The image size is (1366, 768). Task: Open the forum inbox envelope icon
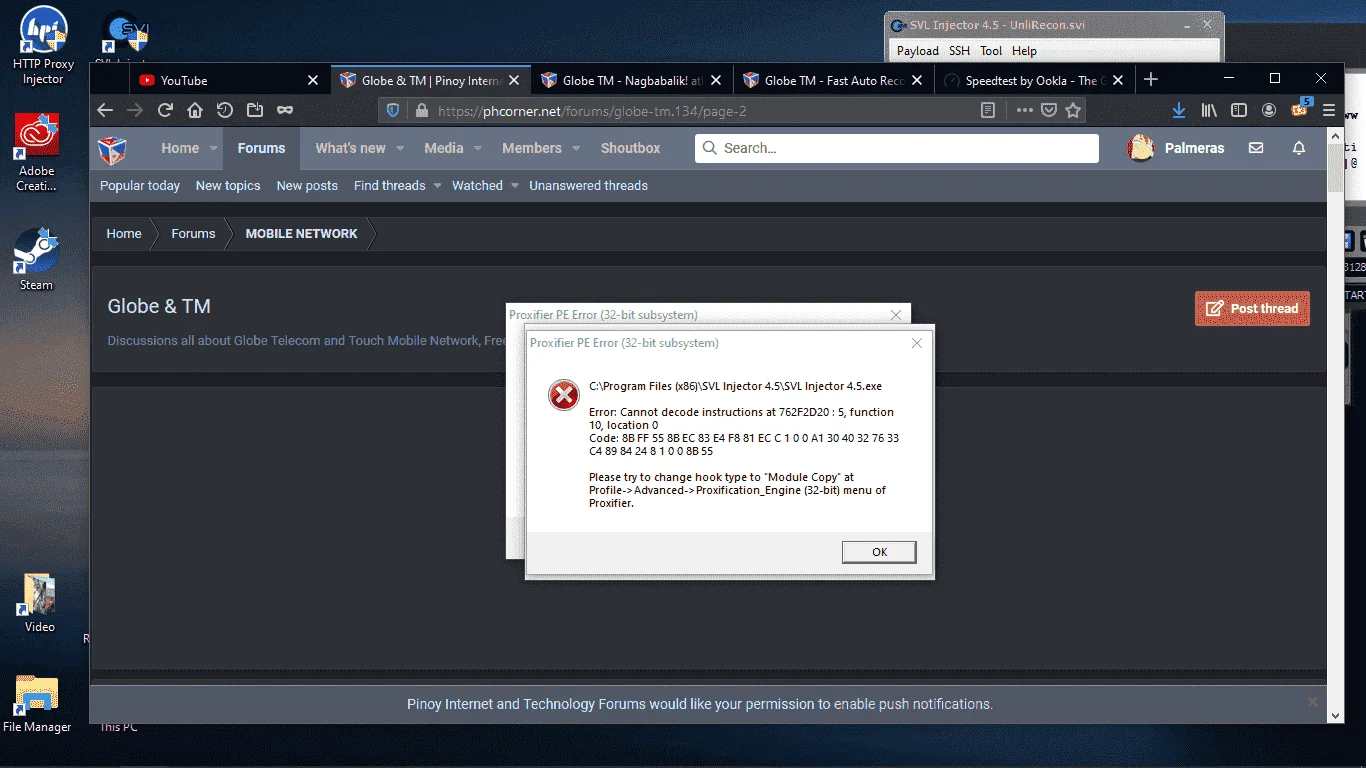(x=1256, y=148)
